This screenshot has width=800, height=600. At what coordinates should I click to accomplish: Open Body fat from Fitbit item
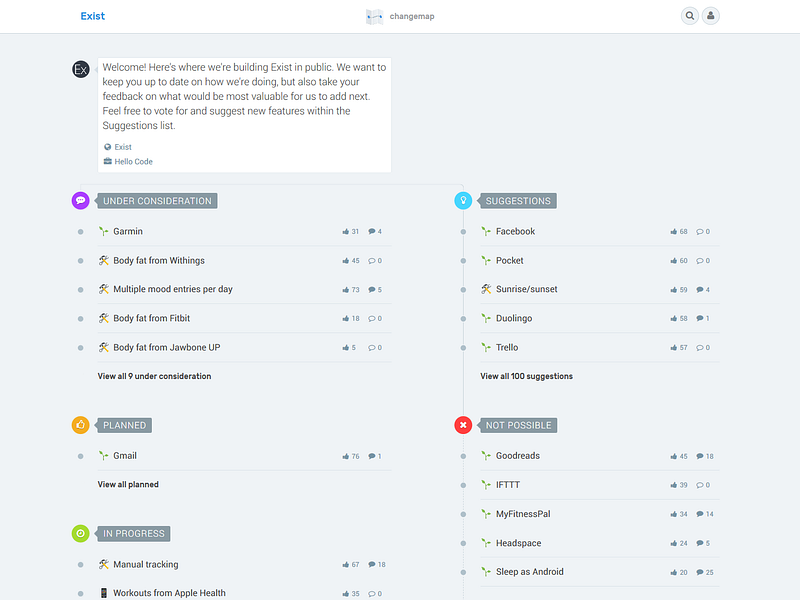tap(152, 318)
